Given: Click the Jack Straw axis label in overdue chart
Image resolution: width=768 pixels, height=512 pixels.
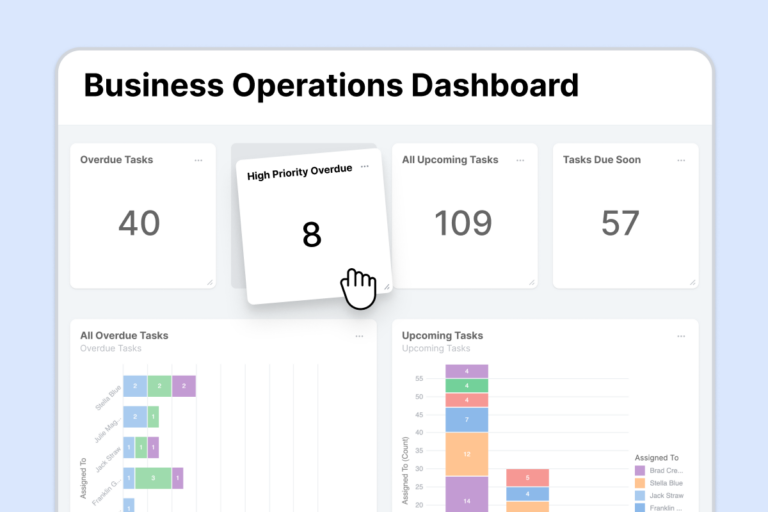Looking at the screenshot, I should pyautogui.click(x=108, y=460).
